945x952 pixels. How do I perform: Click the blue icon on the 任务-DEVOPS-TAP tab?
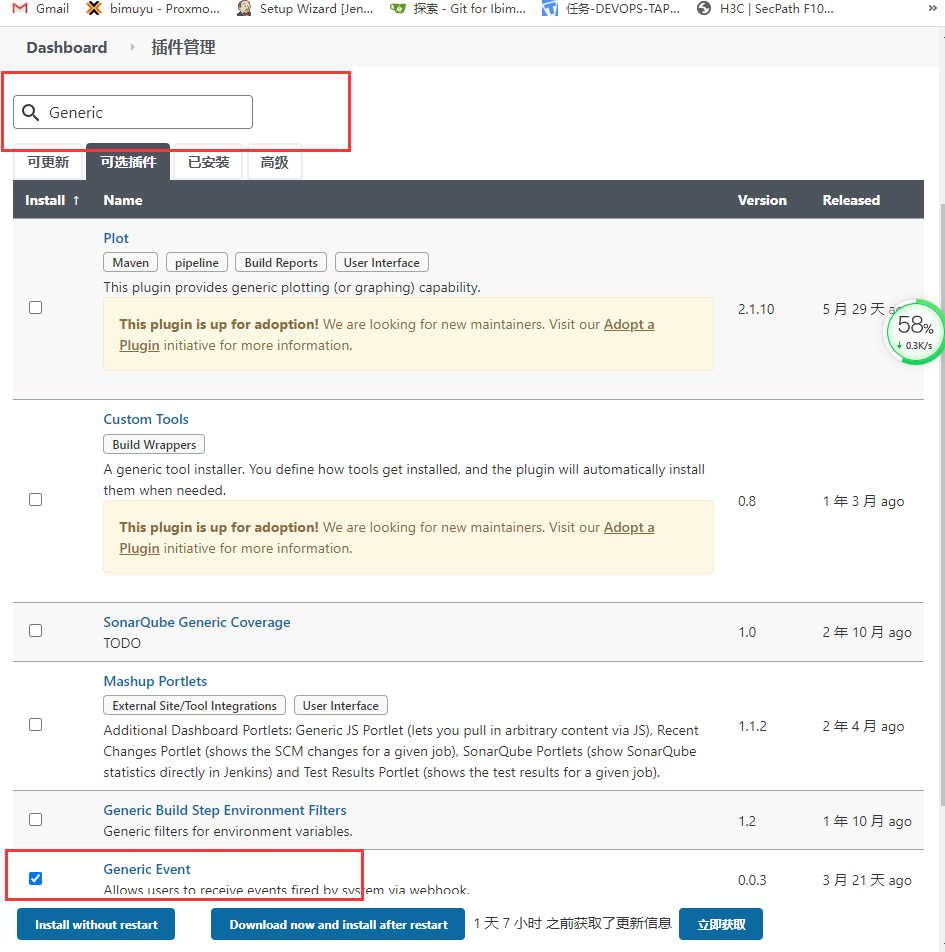click(x=548, y=10)
